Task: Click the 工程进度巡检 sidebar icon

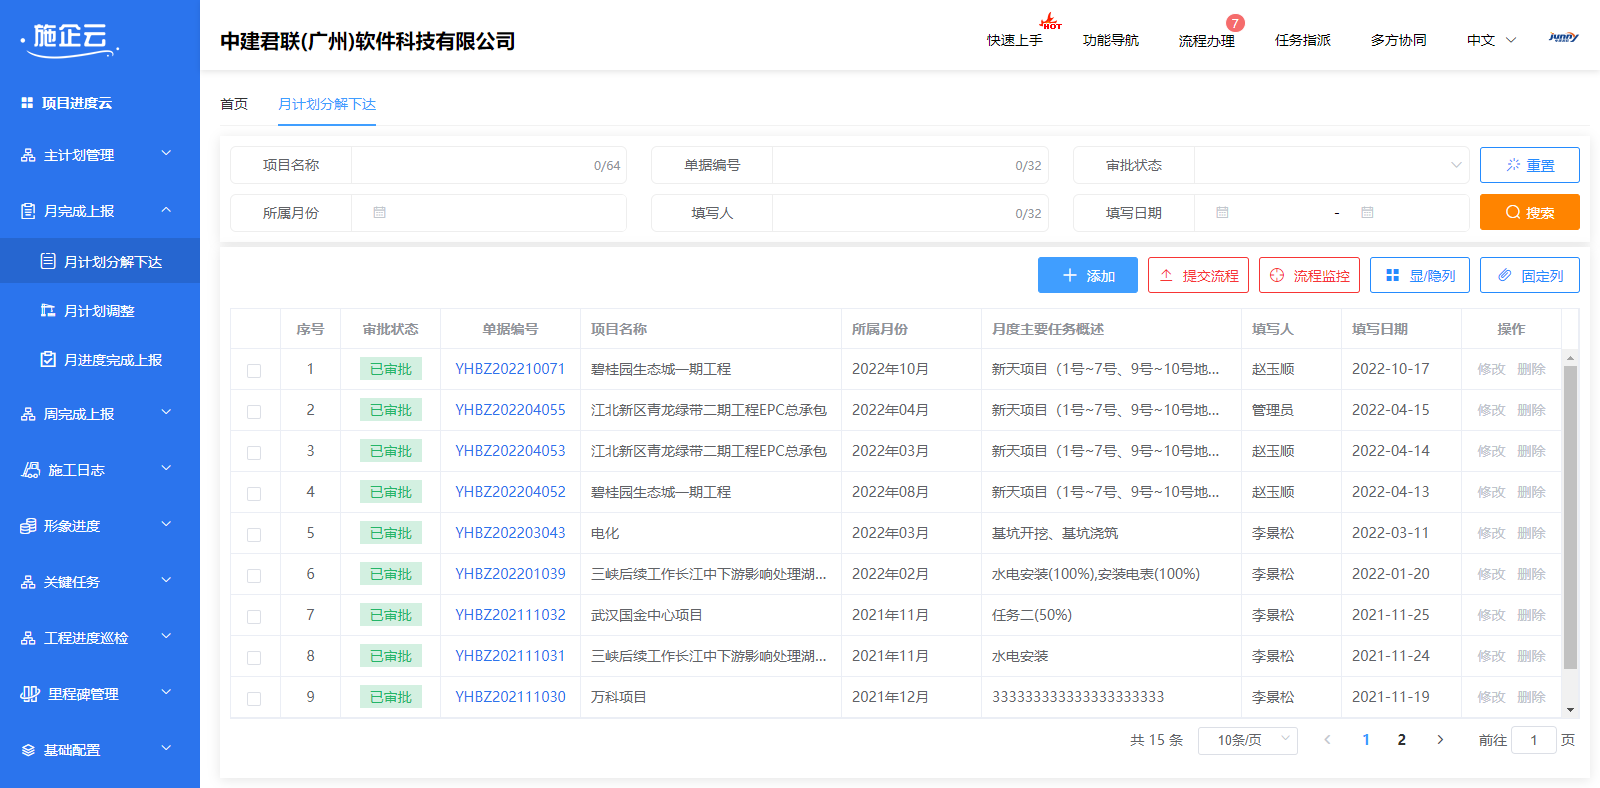Action: coord(28,638)
